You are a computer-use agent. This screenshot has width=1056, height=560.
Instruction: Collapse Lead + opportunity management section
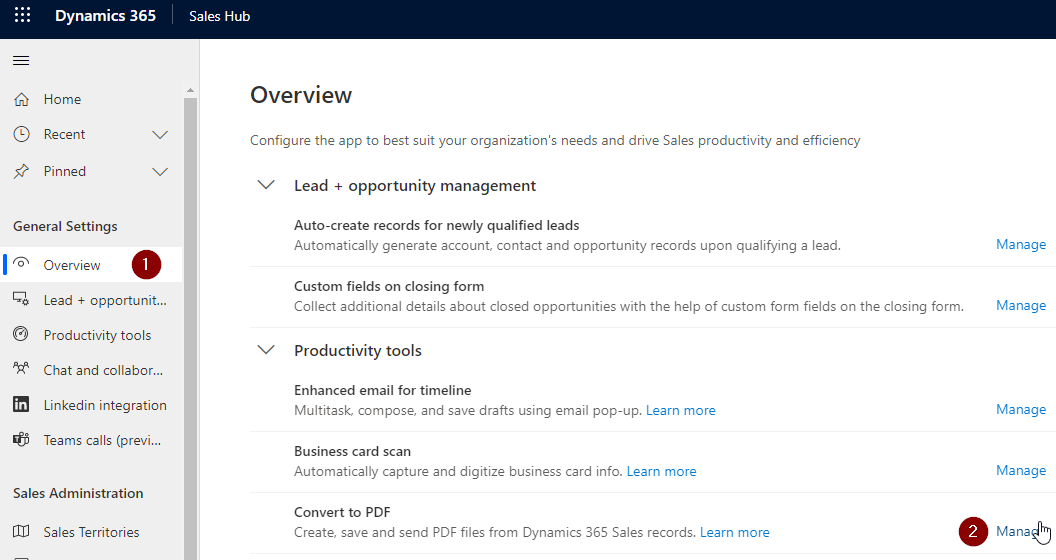[266, 184]
